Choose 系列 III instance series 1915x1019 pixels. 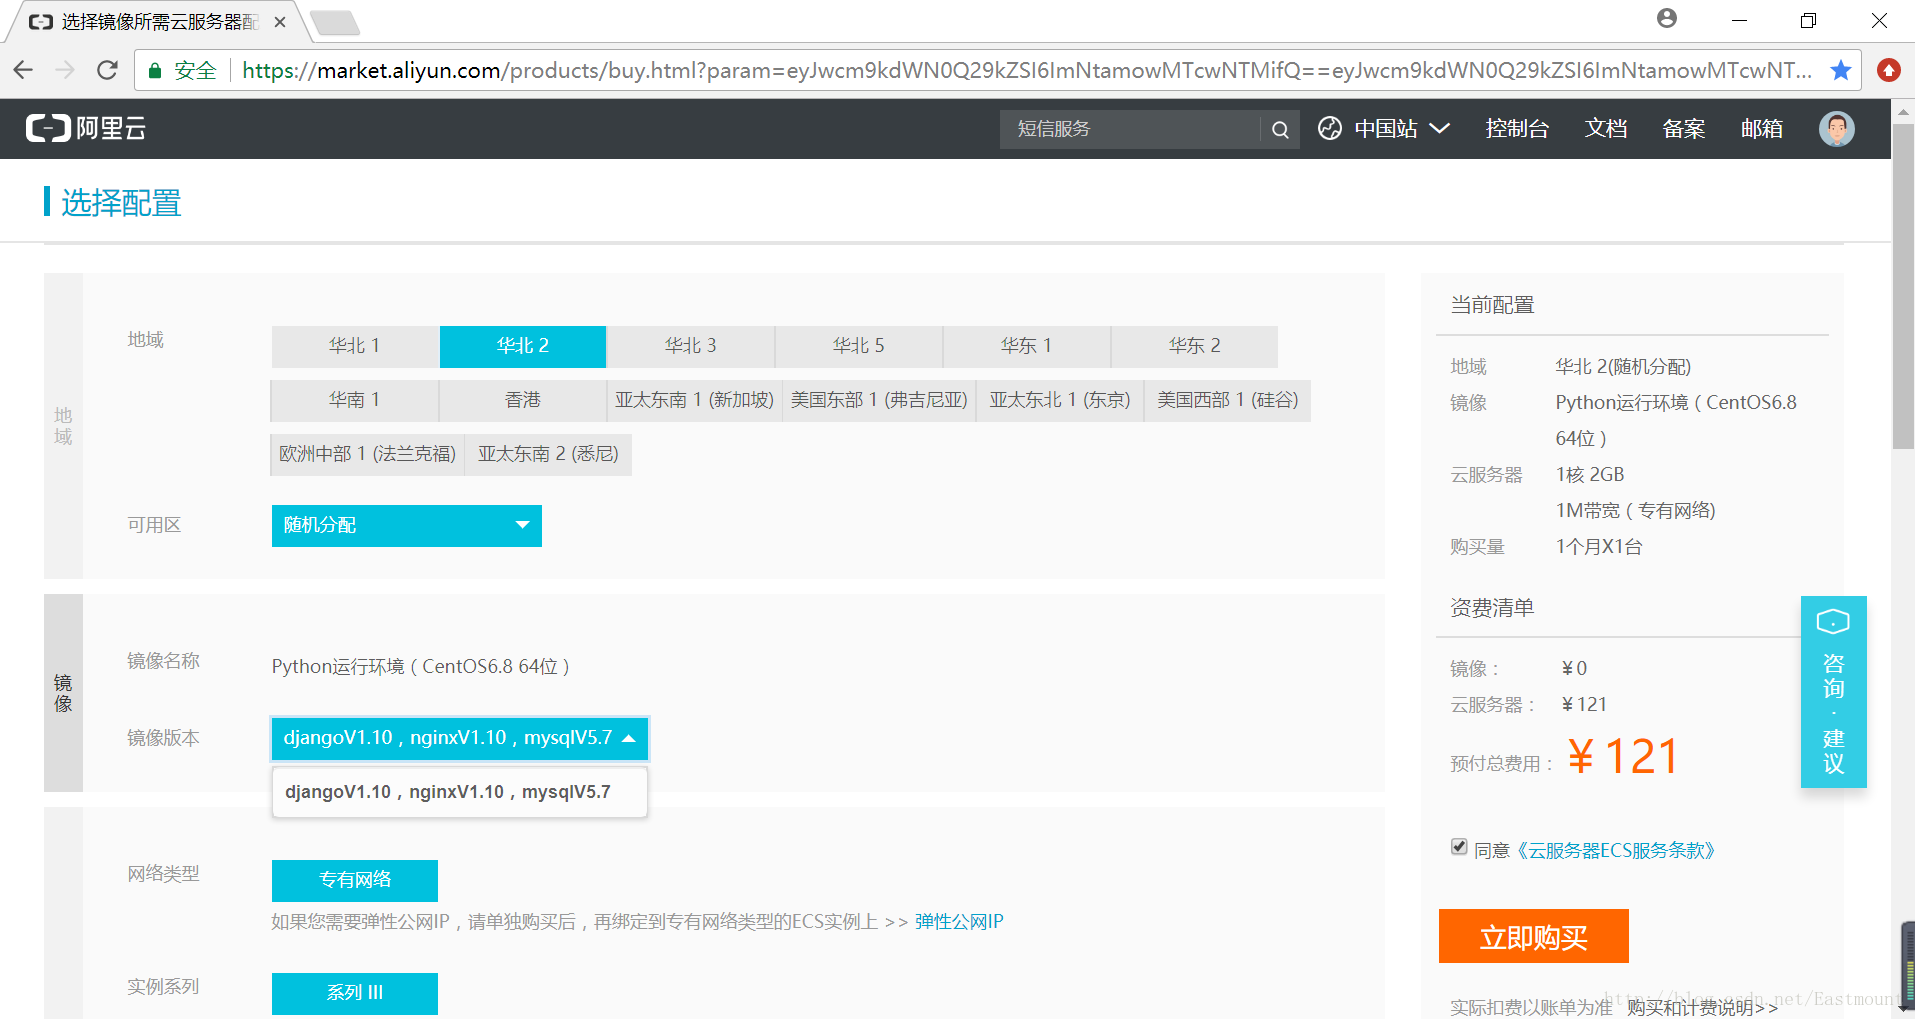[x=355, y=993]
